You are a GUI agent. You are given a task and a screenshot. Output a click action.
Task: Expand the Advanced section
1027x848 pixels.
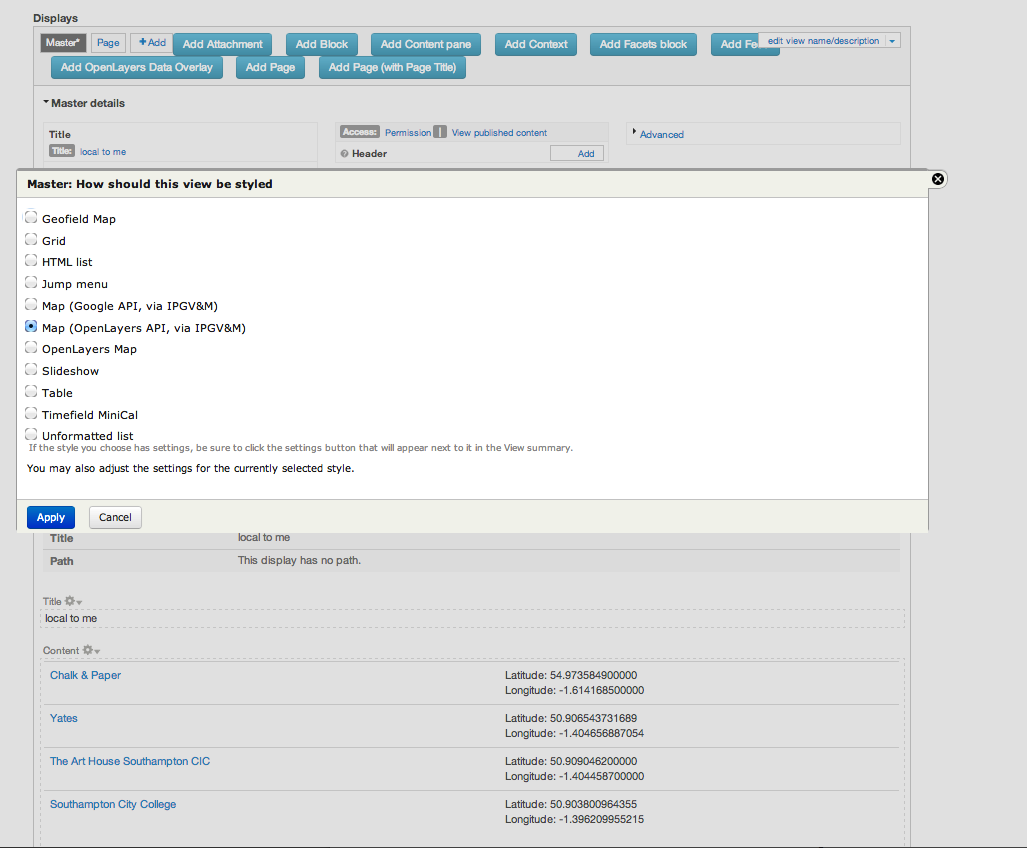tap(662, 134)
